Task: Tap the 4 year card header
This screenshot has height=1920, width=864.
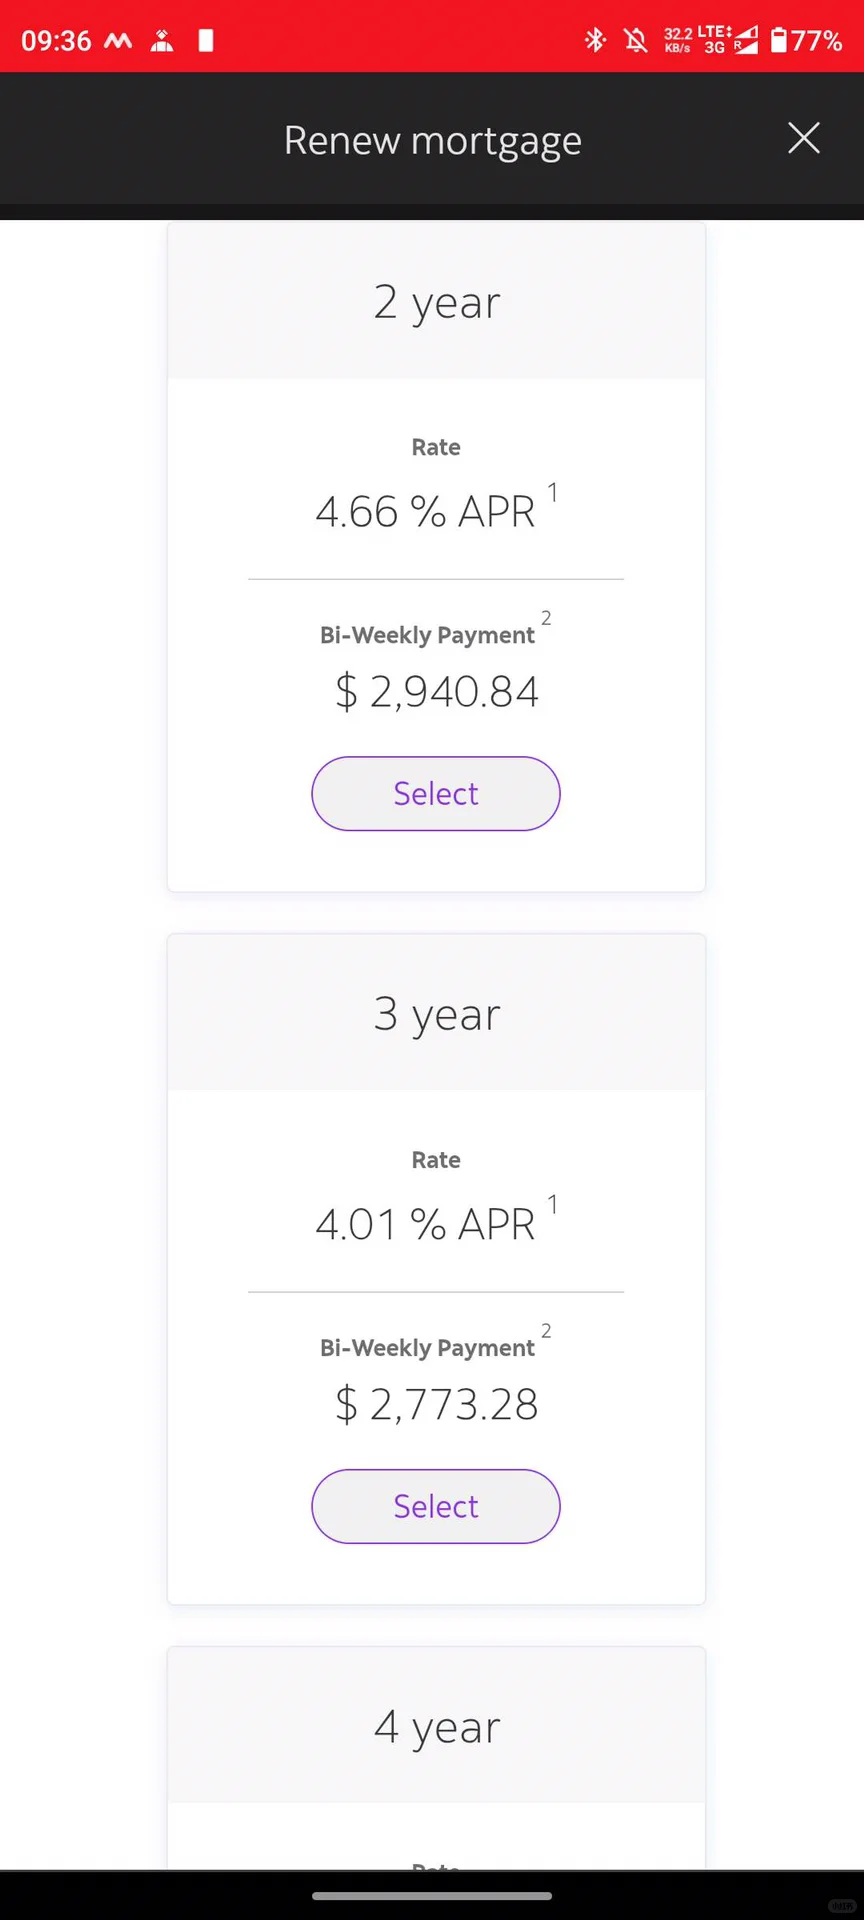Action: [x=436, y=1726]
